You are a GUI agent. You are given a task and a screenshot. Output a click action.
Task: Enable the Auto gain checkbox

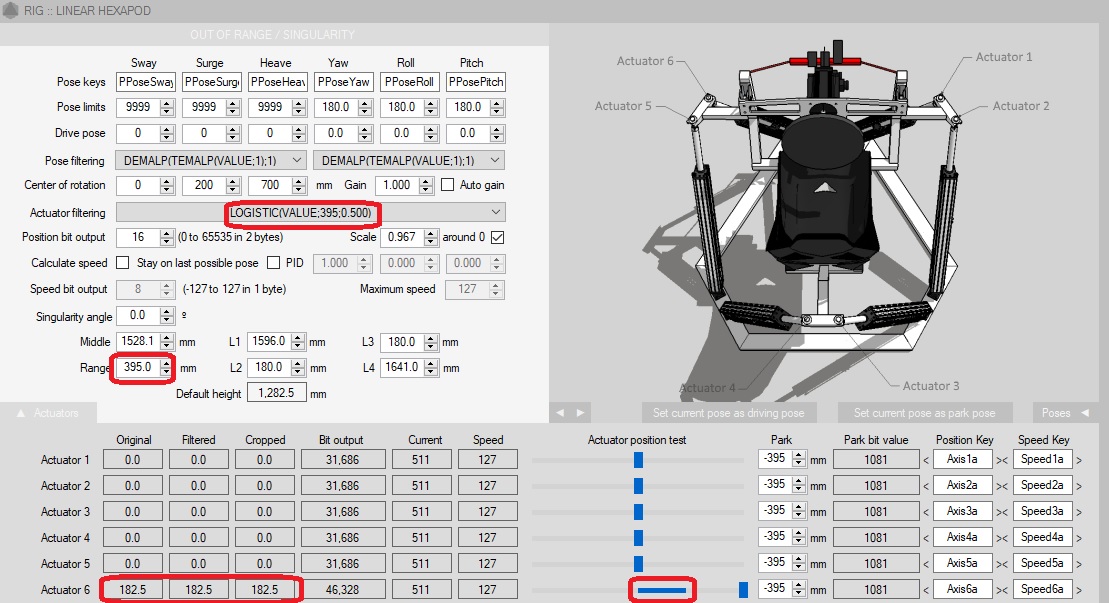(447, 185)
